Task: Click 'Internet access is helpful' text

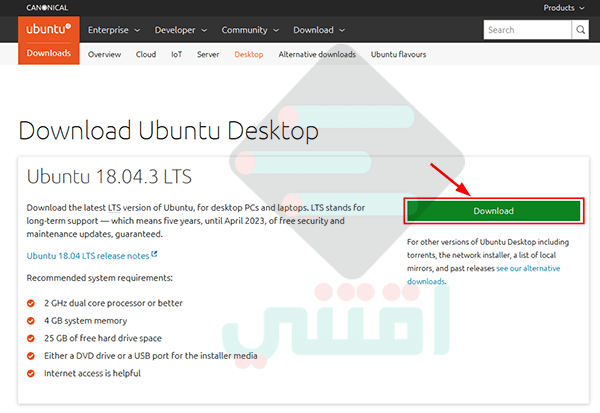Action: [92, 374]
